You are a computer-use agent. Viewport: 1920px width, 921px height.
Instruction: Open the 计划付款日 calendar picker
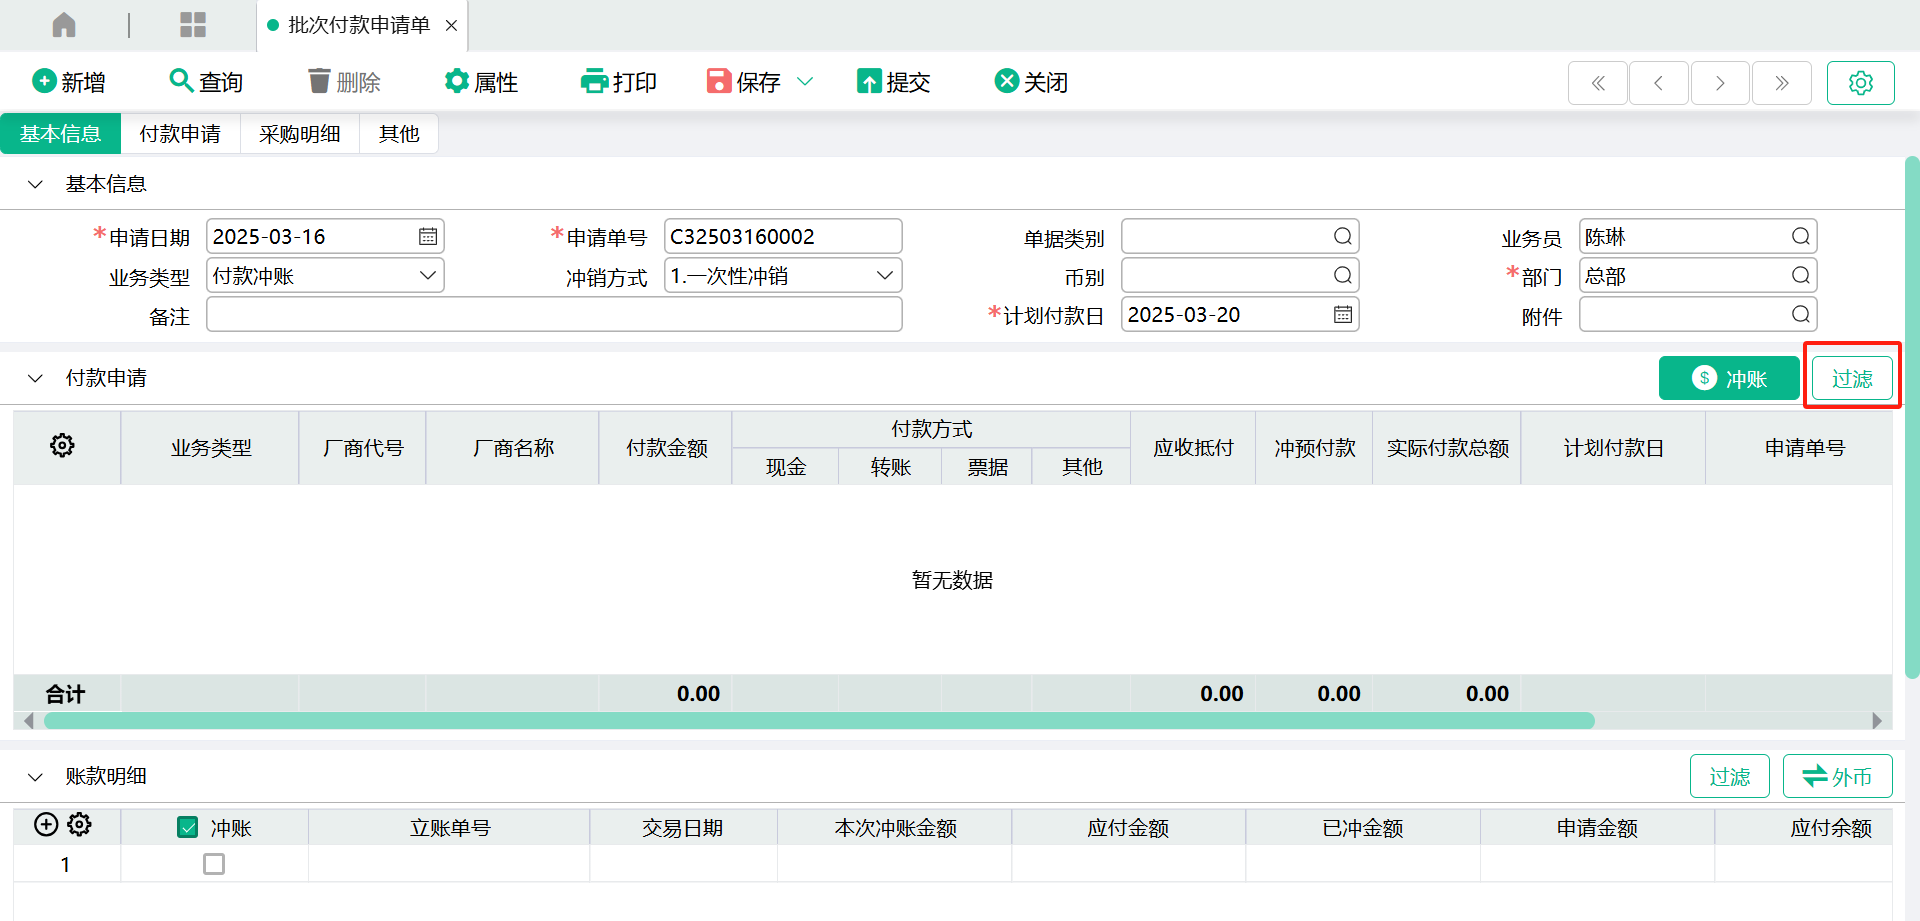pos(1343,315)
